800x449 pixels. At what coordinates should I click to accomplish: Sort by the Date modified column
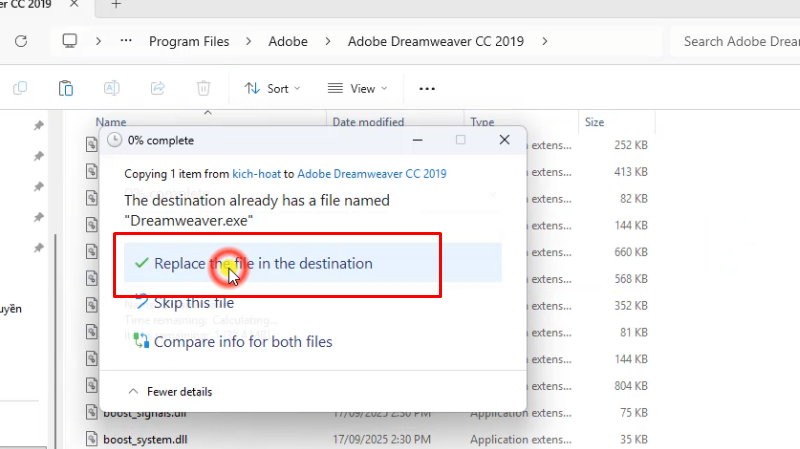click(368, 122)
